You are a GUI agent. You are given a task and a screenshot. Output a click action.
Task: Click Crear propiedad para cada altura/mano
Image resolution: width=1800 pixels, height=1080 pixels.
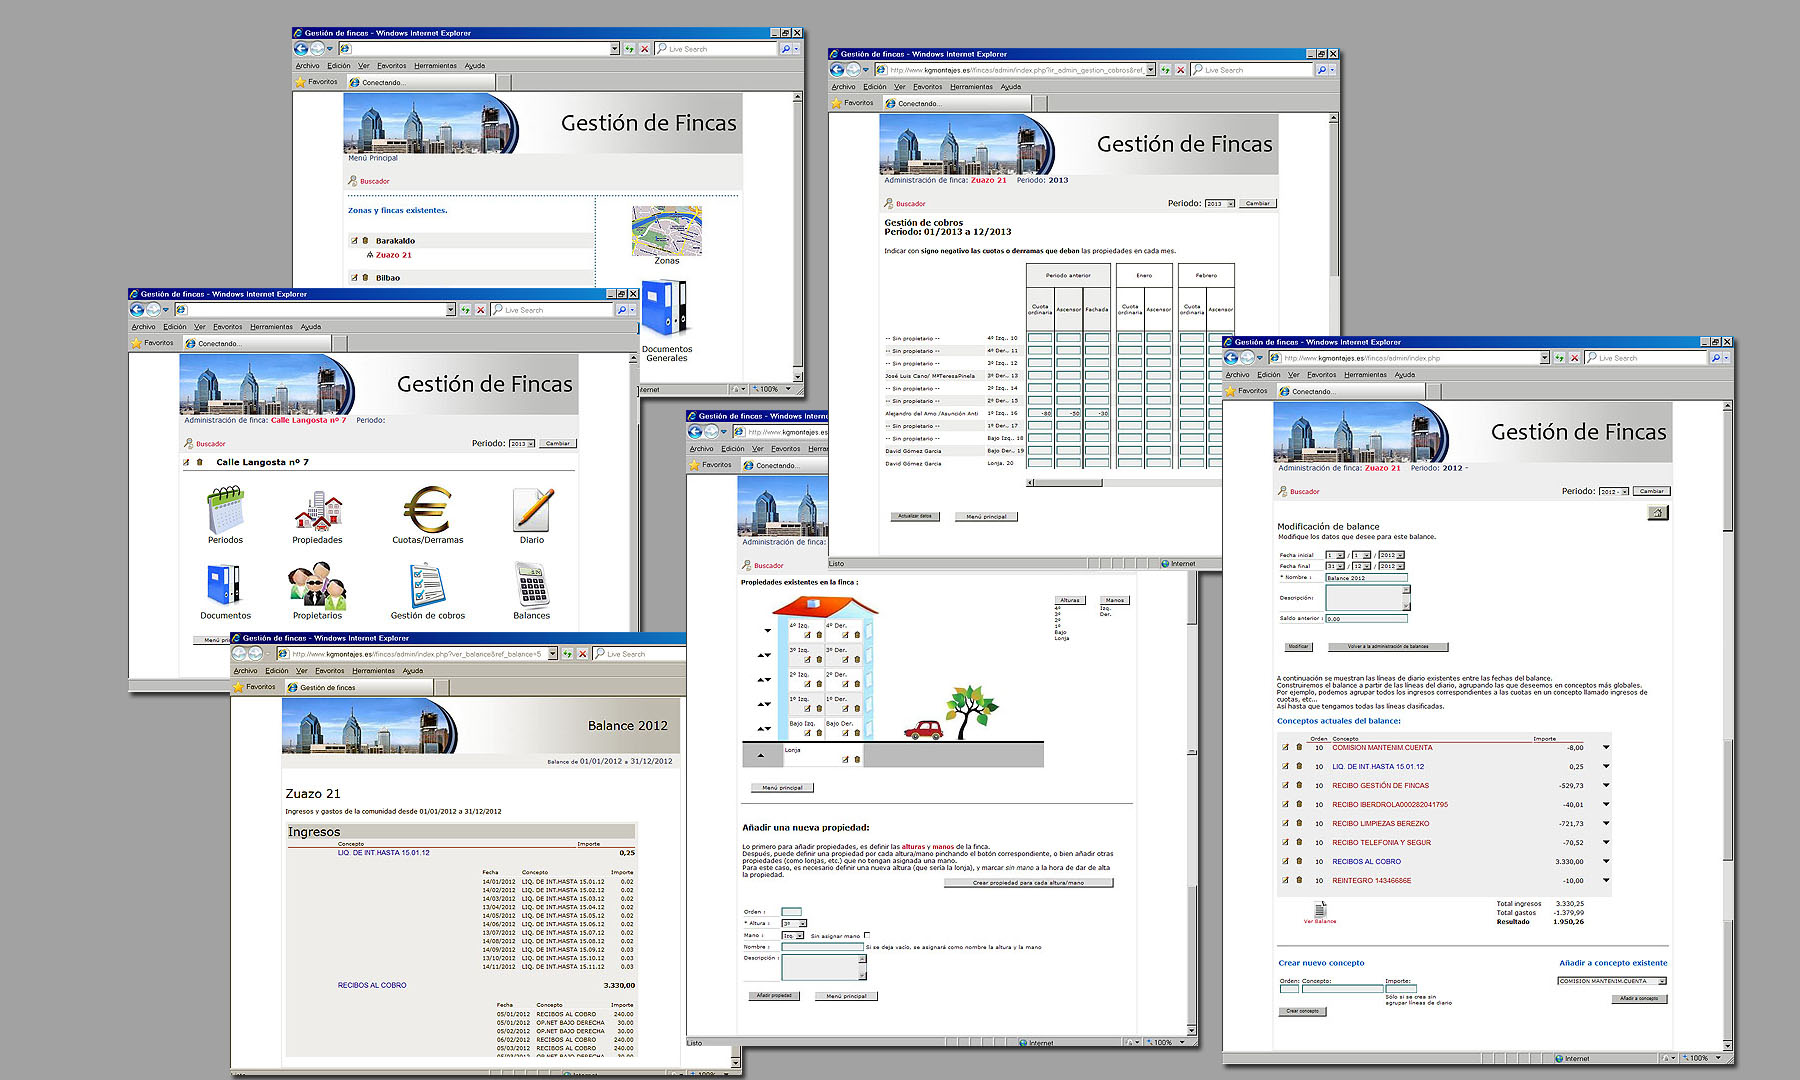[x=1028, y=883]
